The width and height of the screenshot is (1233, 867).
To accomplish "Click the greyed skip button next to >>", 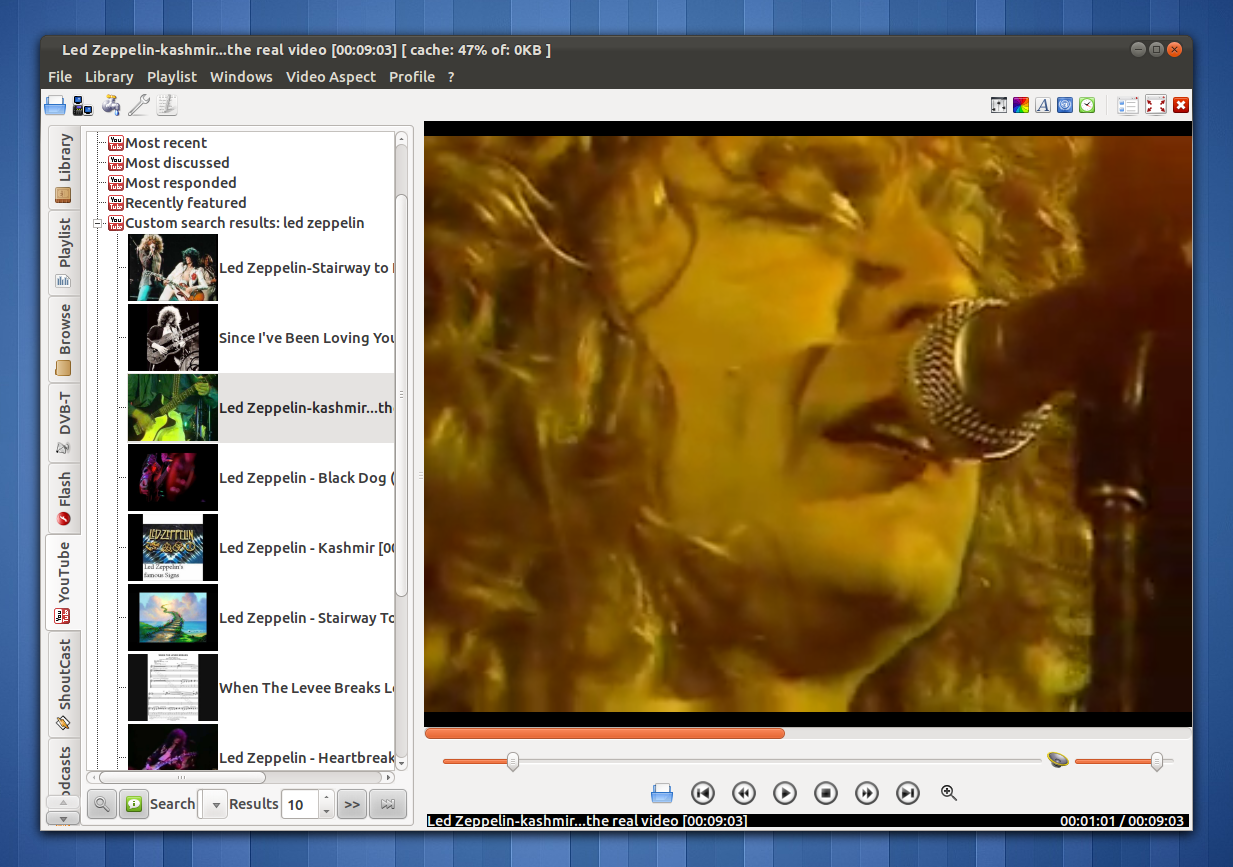I will [388, 804].
